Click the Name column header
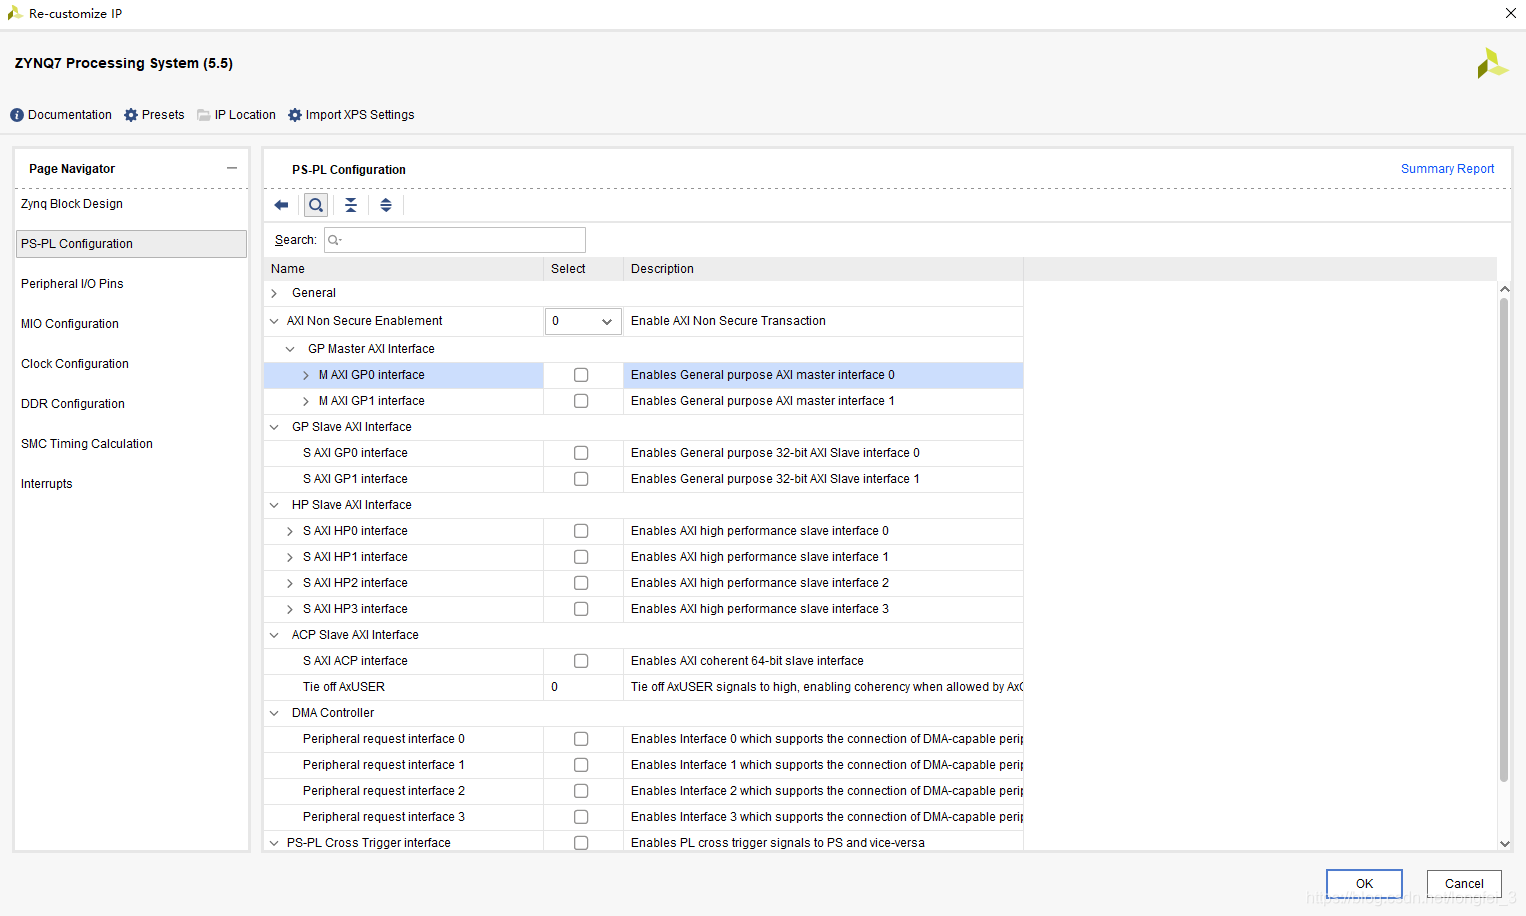This screenshot has height=916, width=1526. click(x=404, y=269)
